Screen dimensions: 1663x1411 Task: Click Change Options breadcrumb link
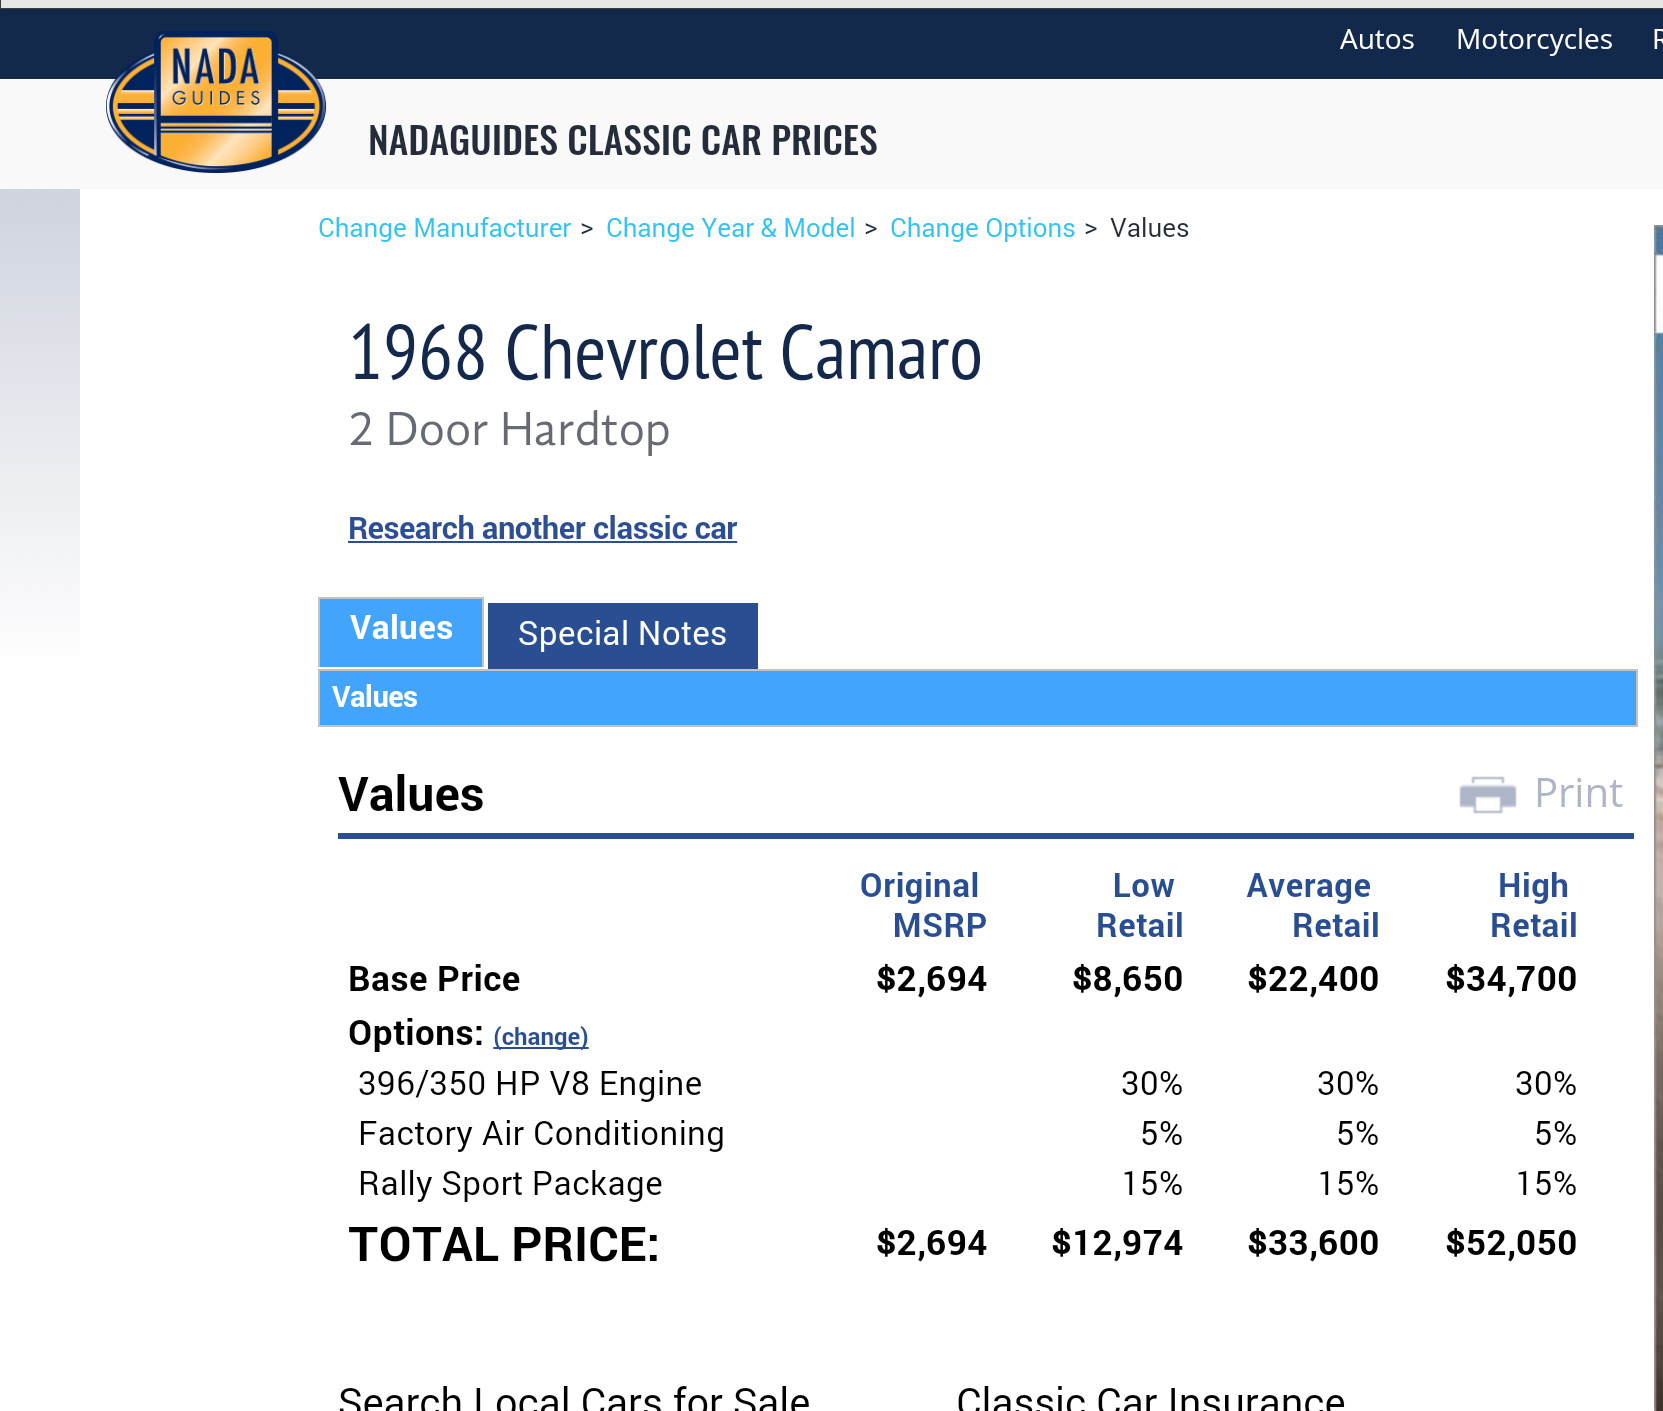(x=982, y=228)
